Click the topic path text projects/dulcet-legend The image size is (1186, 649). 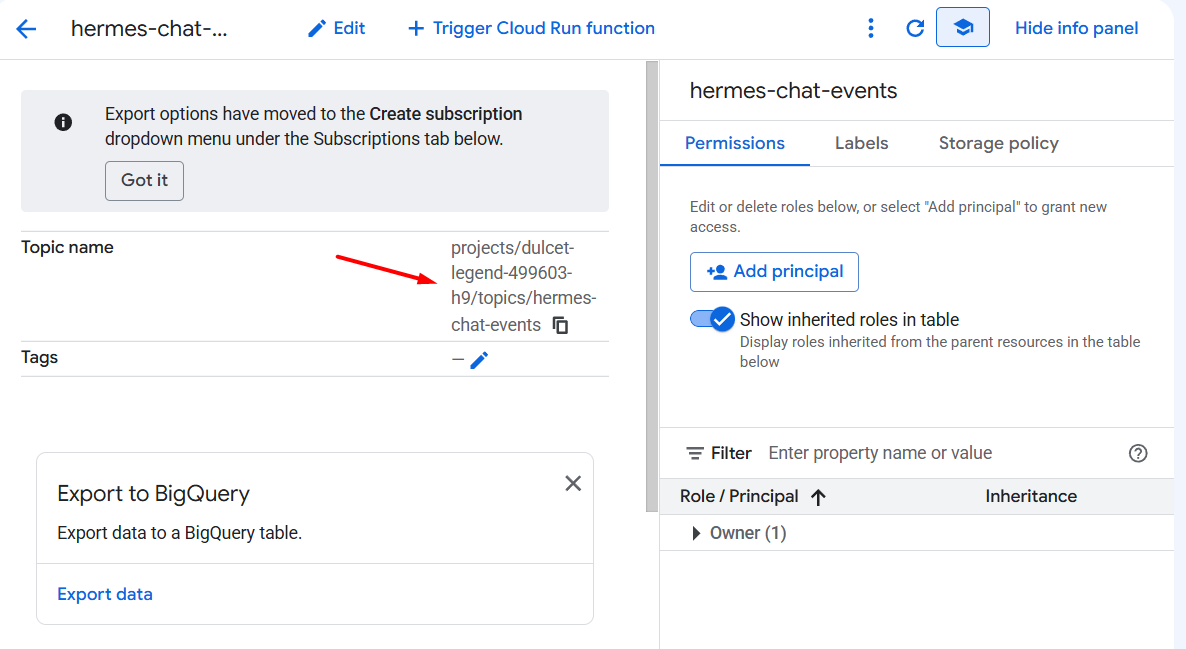point(523,286)
